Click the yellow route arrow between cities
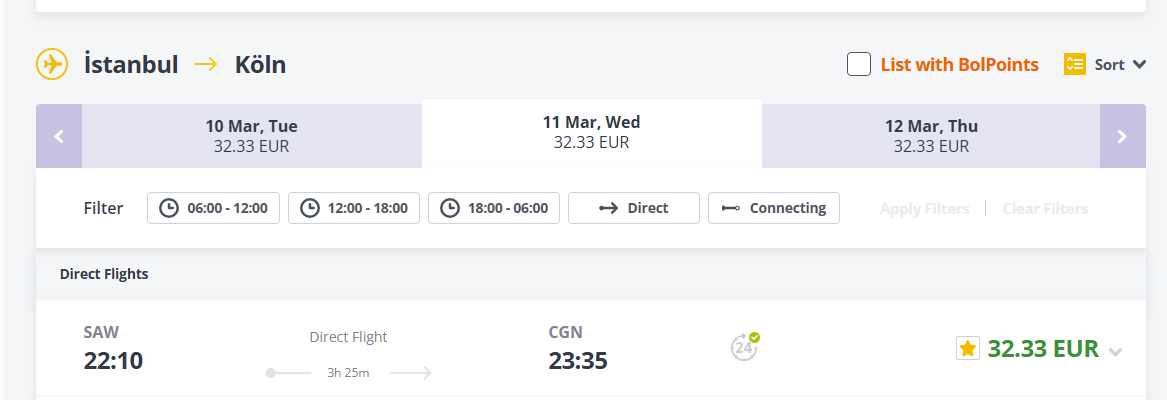1167x400 pixels. point(206,64)
